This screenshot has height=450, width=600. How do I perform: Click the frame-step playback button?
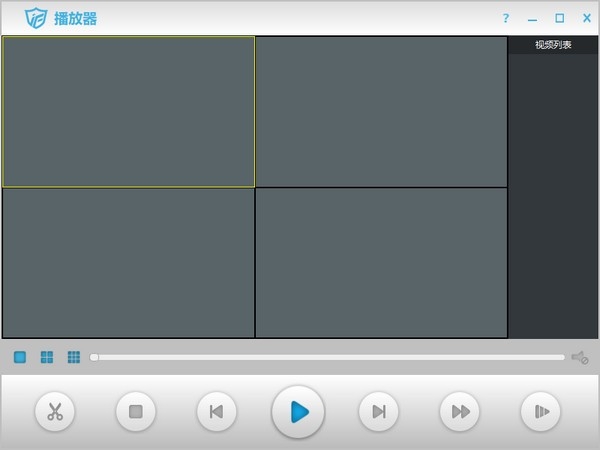(541, 411)
